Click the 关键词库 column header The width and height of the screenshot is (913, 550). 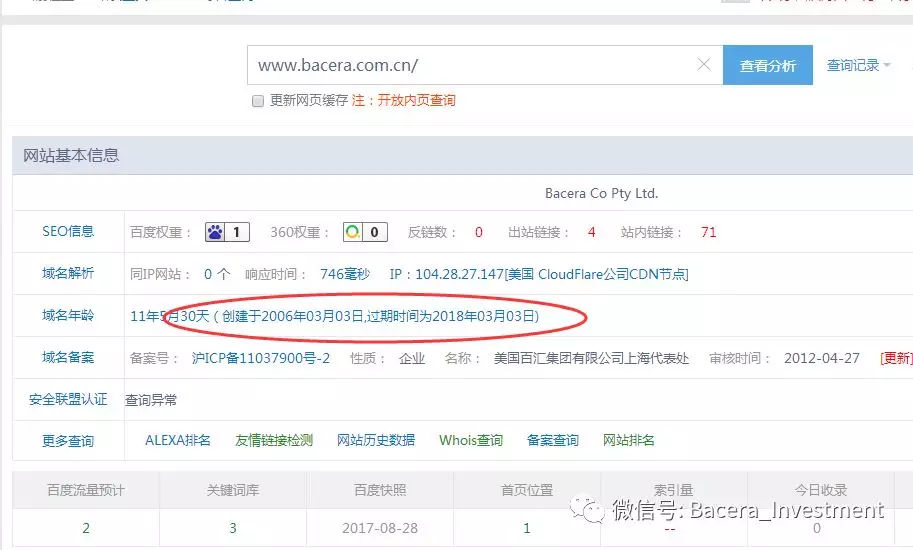(x=233, y=490)
